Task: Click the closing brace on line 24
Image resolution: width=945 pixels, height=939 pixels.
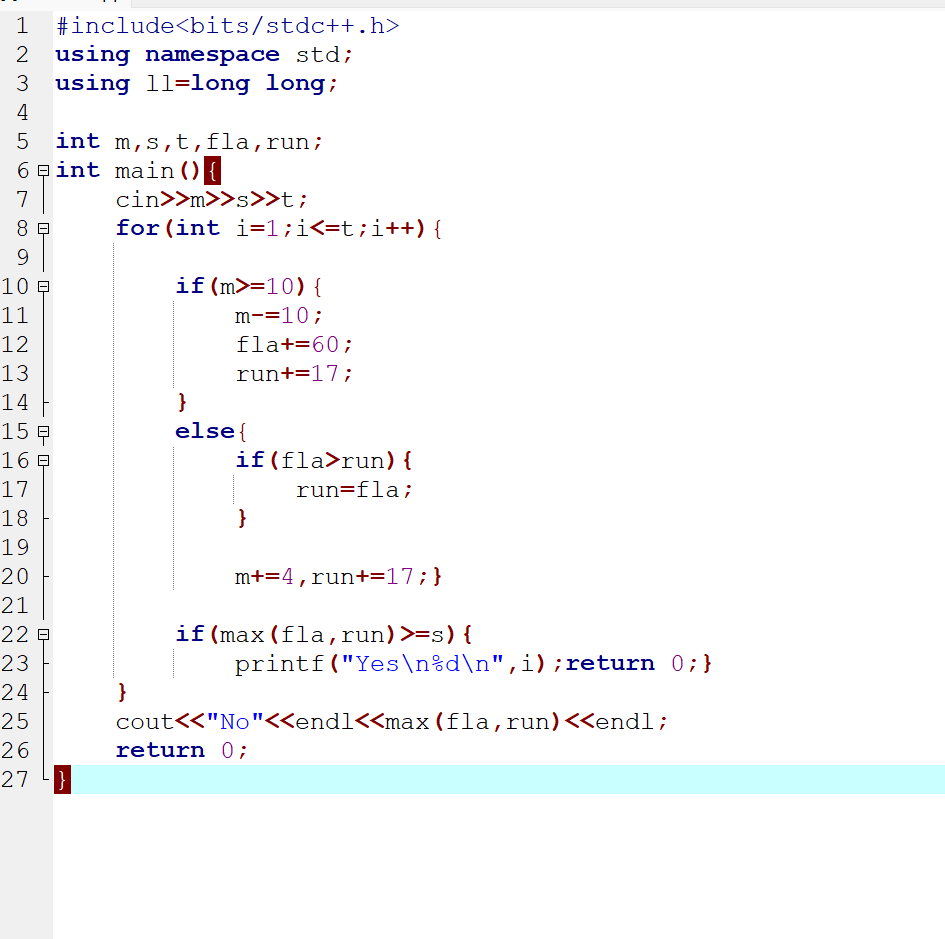Action: click(122, 692)
